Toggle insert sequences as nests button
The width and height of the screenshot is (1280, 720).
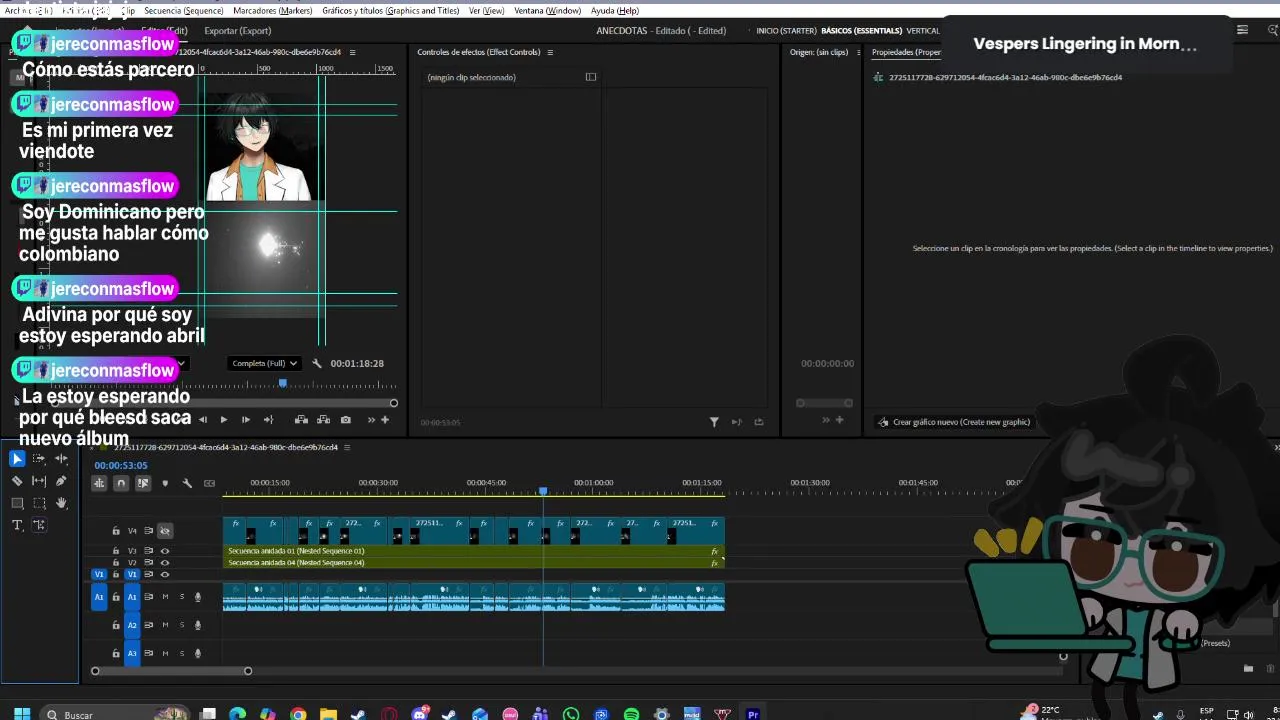click(99, 483)
